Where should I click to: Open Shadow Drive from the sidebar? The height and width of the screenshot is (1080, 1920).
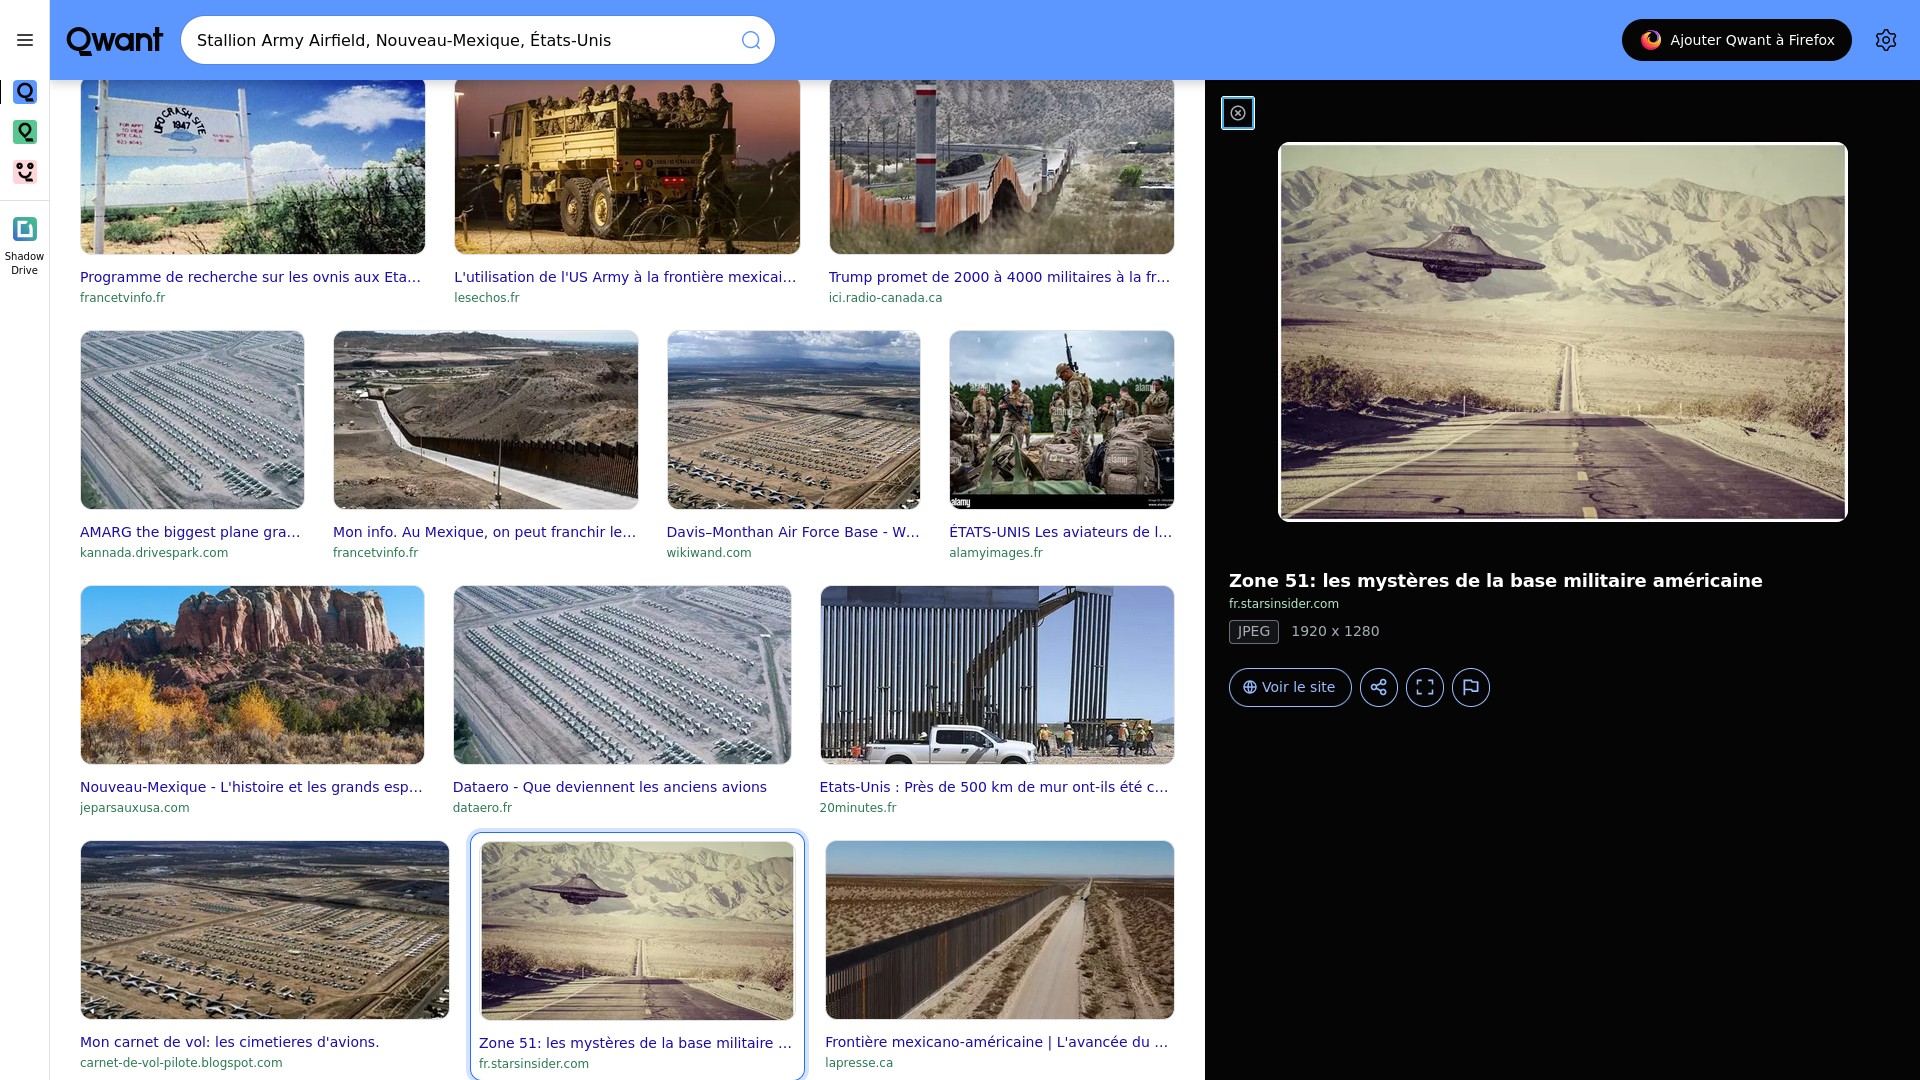point(25,245)
